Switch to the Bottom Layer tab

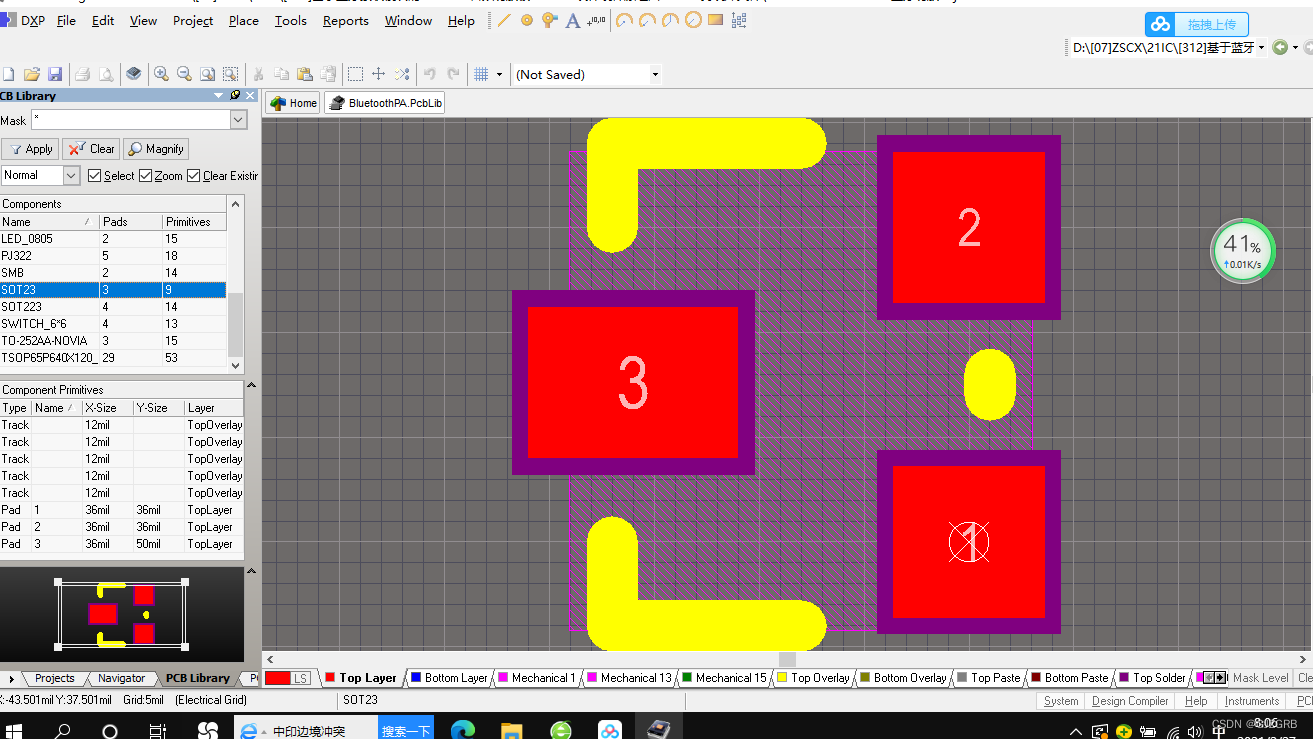(x=448, y=677)
